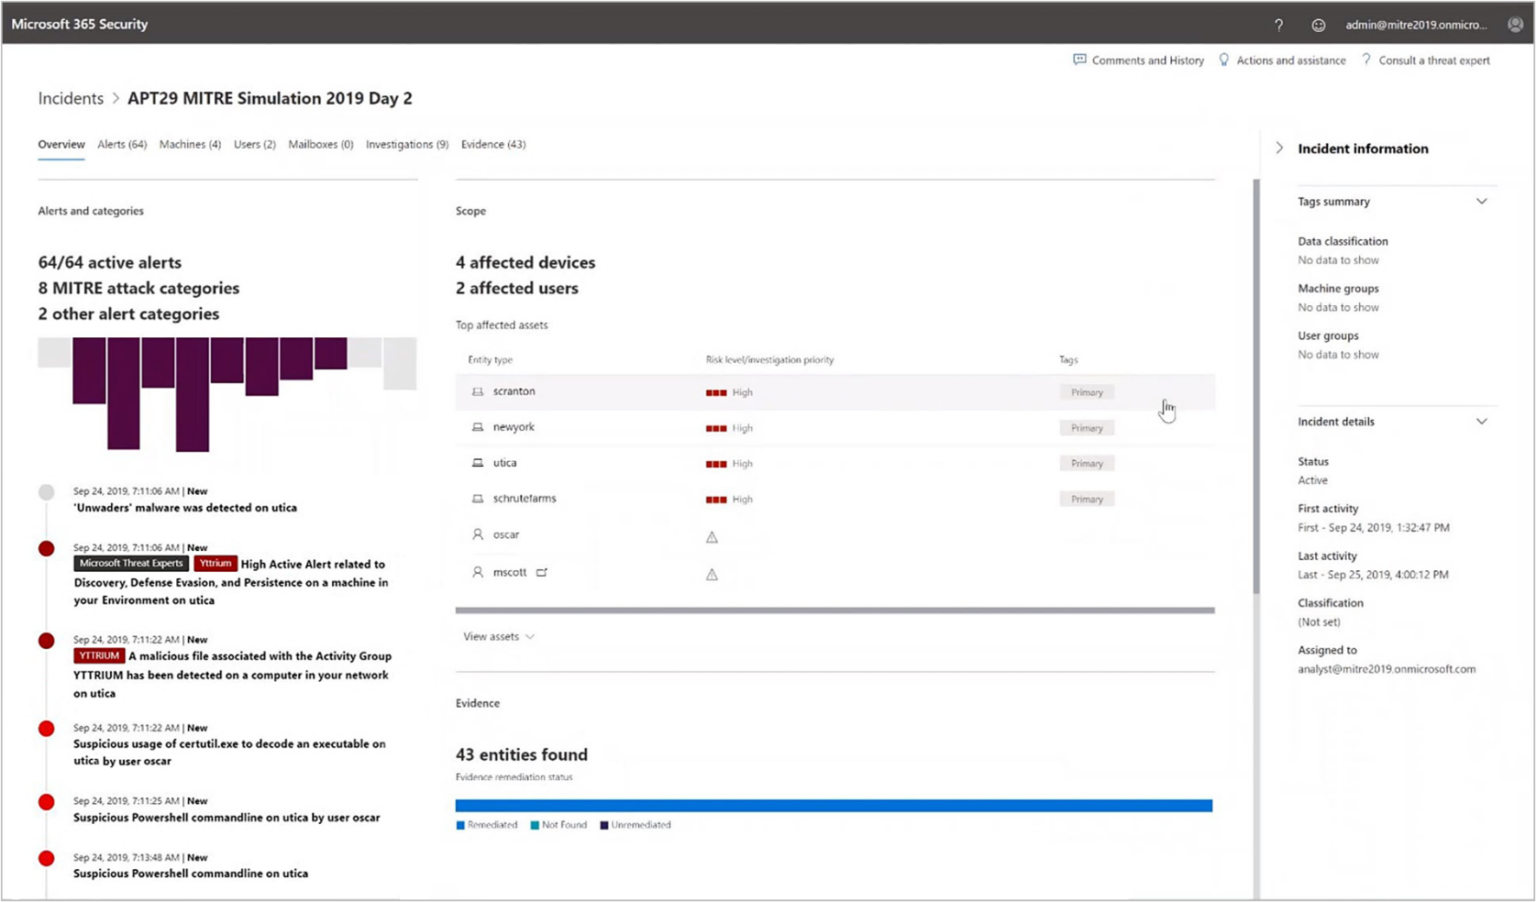Click the Primary tag on the scranton row
The width and height of the screenshot is (1536, 902).
coord(1086,391)
